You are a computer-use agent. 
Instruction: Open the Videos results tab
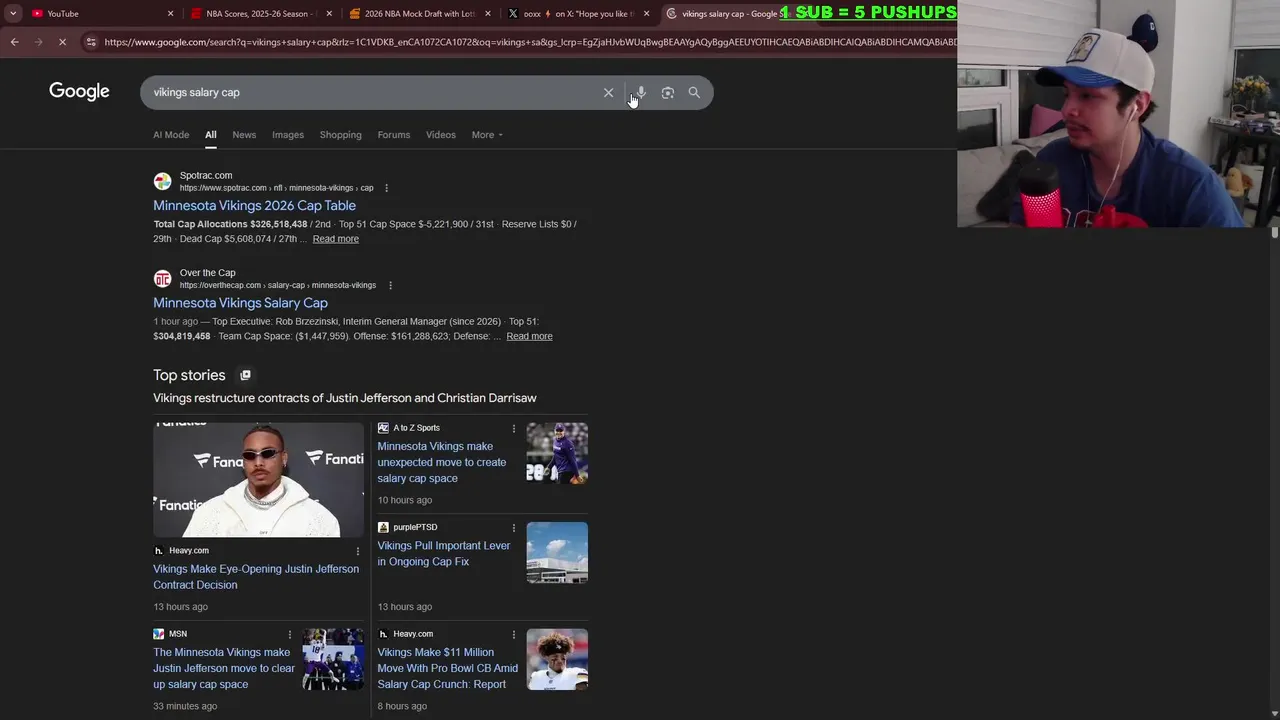pos(441,135)
